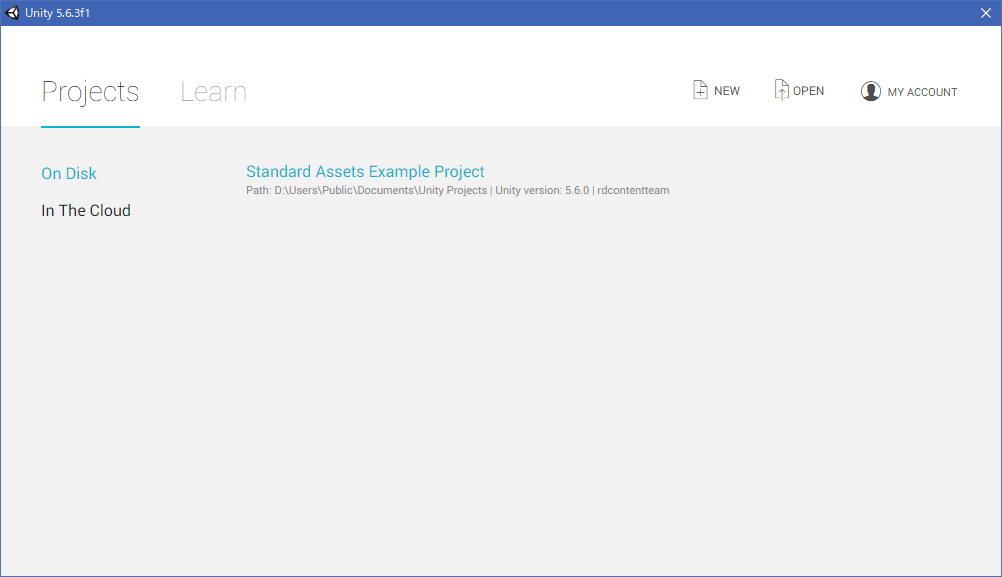
Task: Select the Projects tab
Action: click(x=90, y=92)
